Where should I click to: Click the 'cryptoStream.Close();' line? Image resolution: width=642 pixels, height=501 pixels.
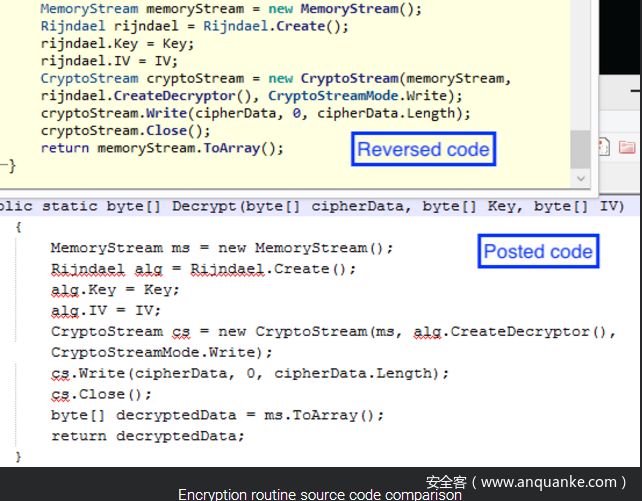[x=125, y=131]
